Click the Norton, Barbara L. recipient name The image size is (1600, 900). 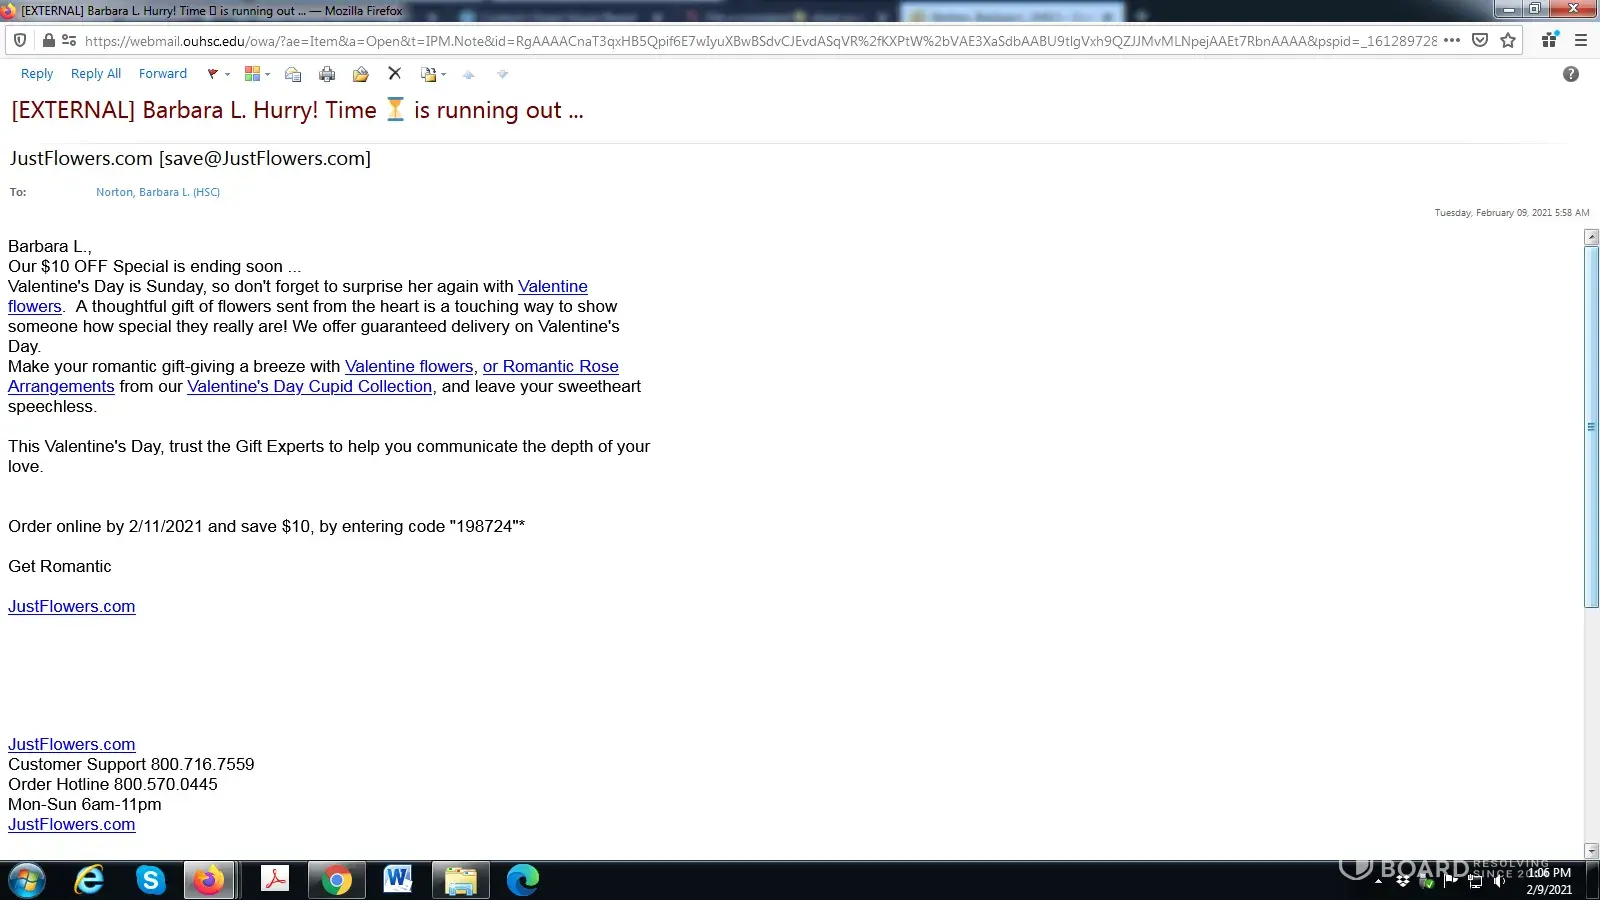click(x=157, y=192)
